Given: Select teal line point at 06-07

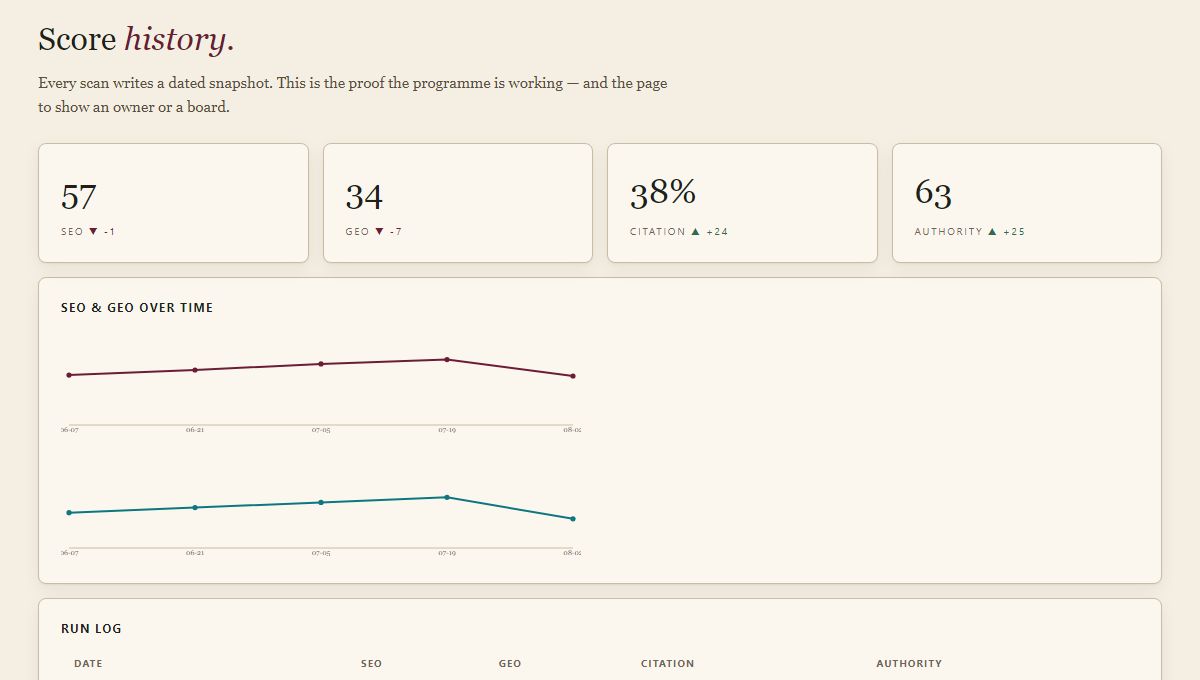Looking at the screenshot, I should (69, 513).
